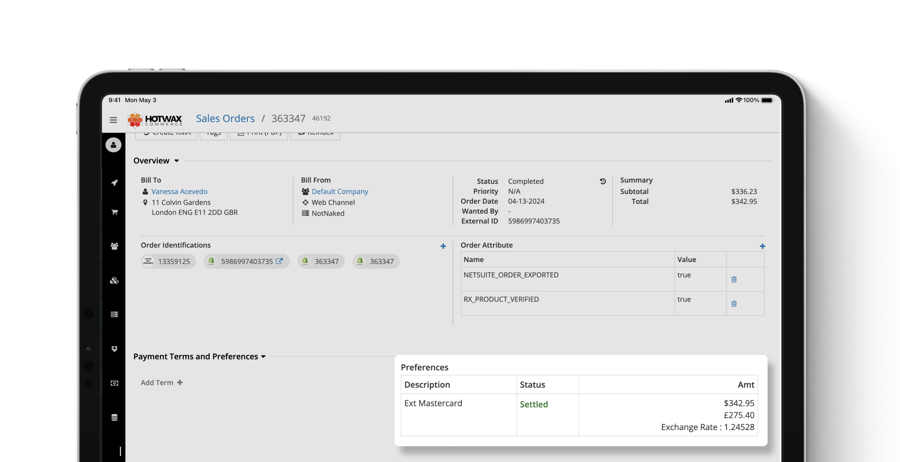This screenshot has height=462, width=900.
Task: Delete the RX_PRODUCT_VERIFIED attribute
Action: coord(733,304)
